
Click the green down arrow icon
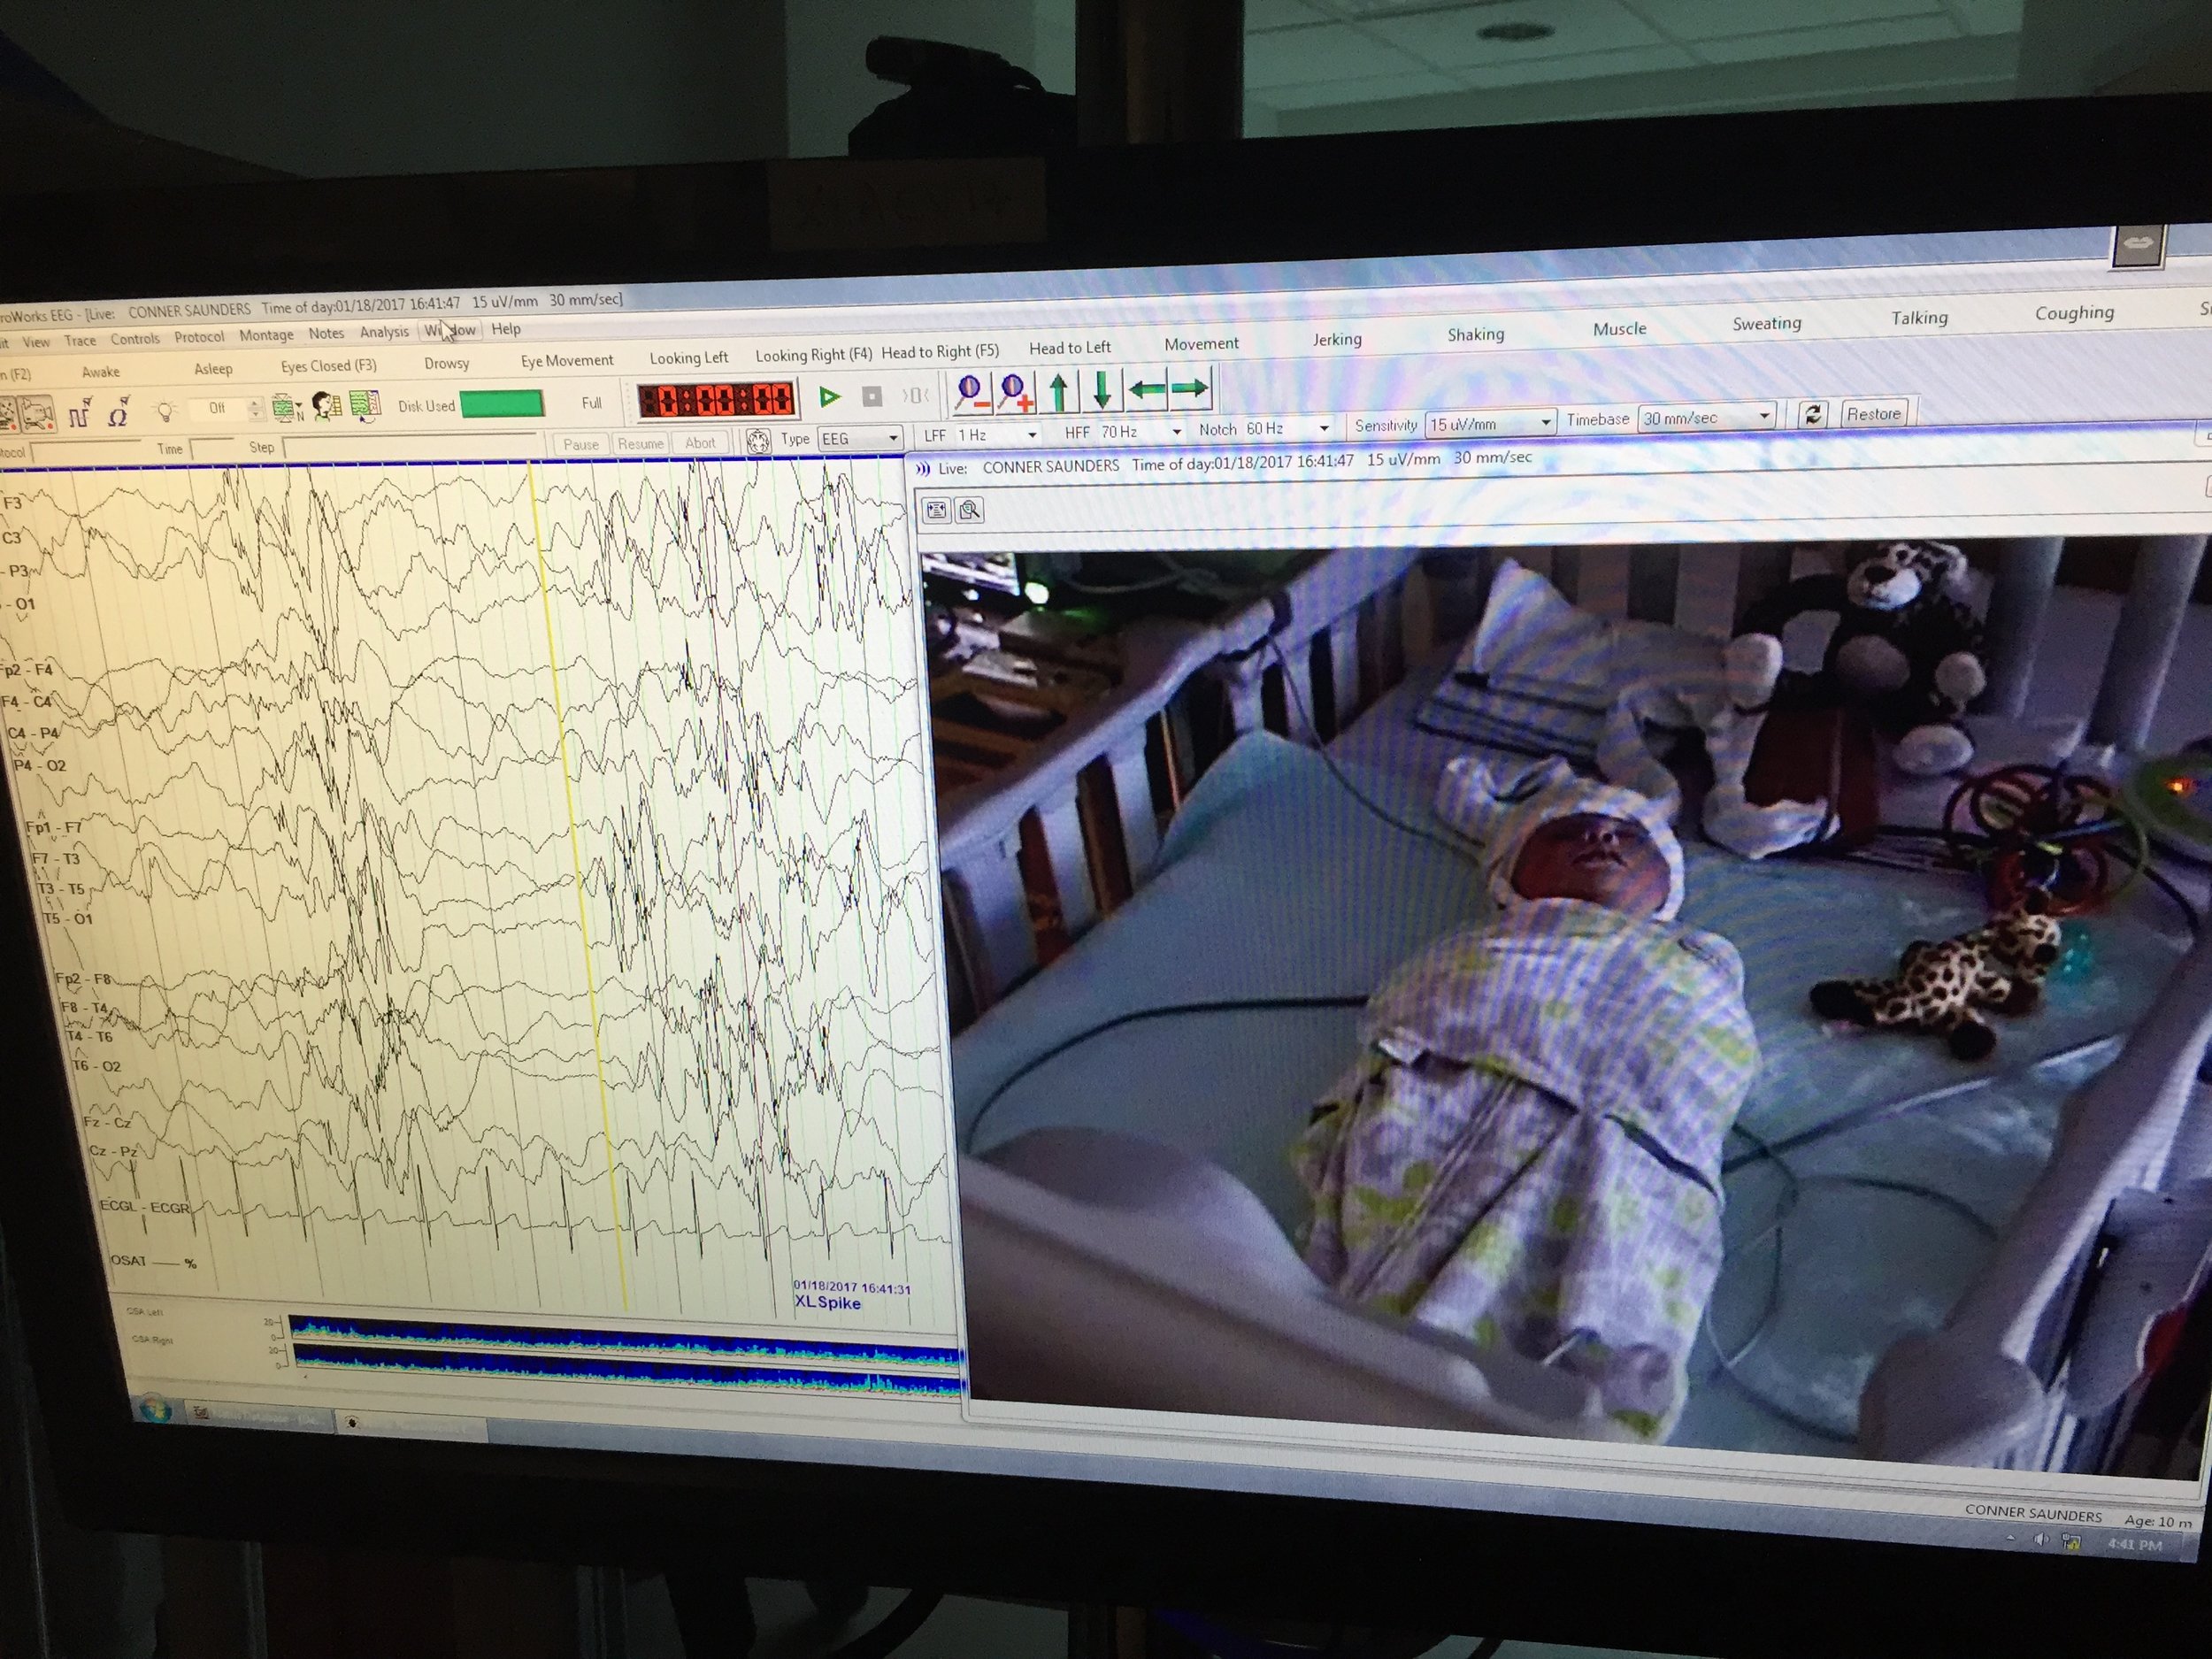(x=1102, y=389)
